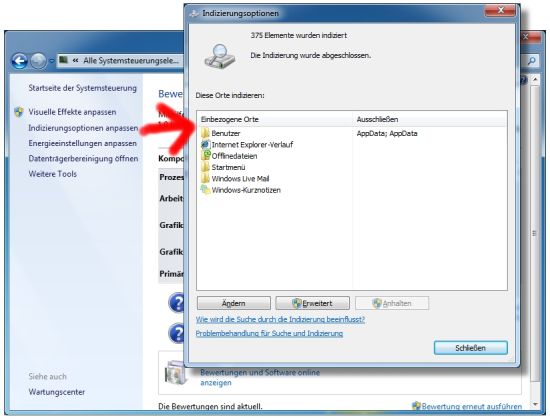
Task: Select the Startmenü folder icon
Action: [205, 167]
